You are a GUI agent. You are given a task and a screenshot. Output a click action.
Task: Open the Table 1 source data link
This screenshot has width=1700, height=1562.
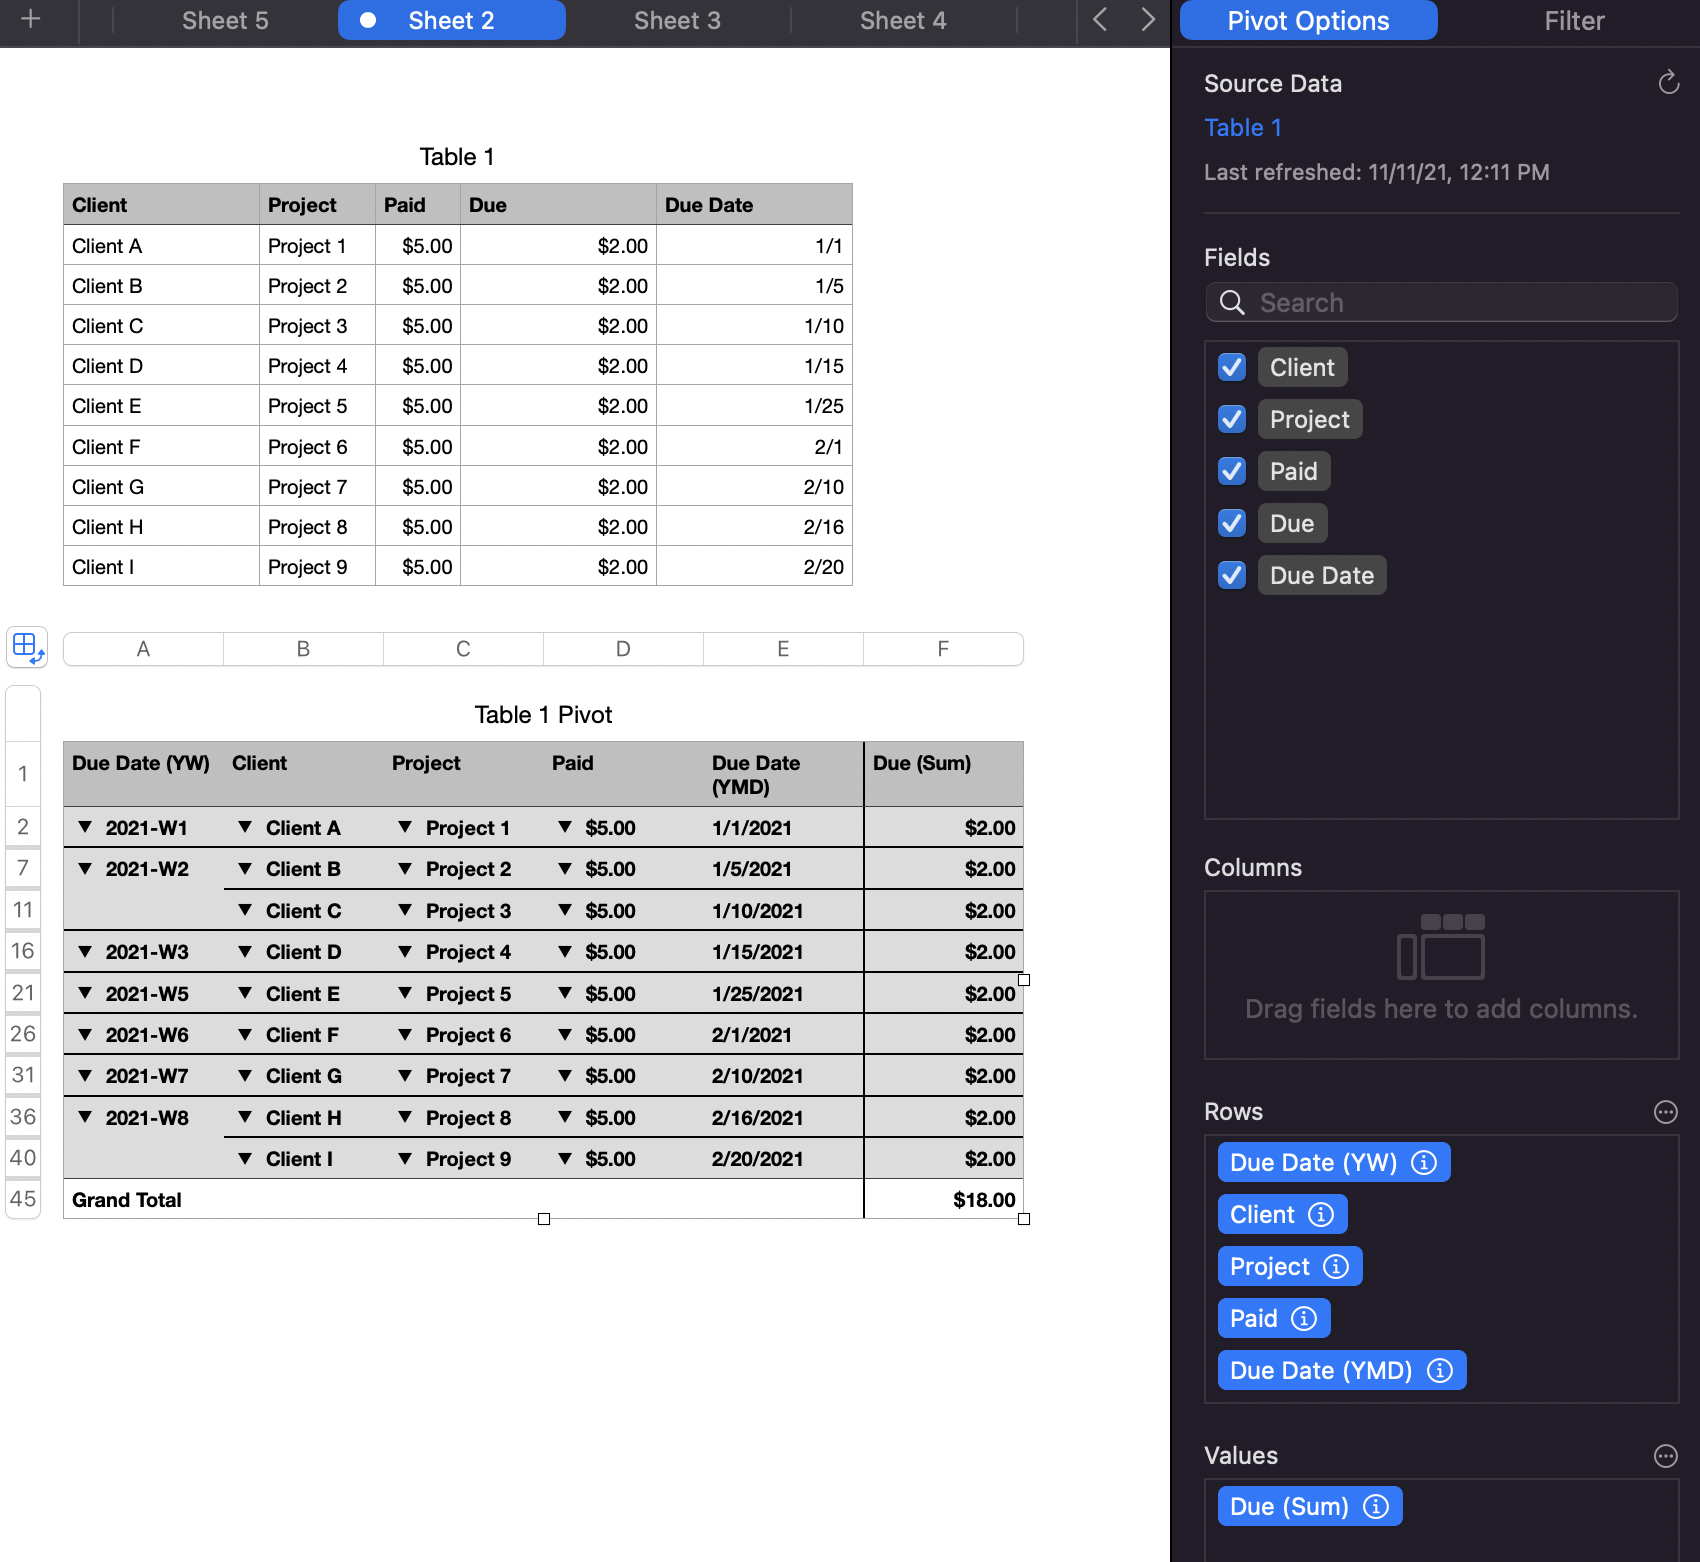[1242, 127]
